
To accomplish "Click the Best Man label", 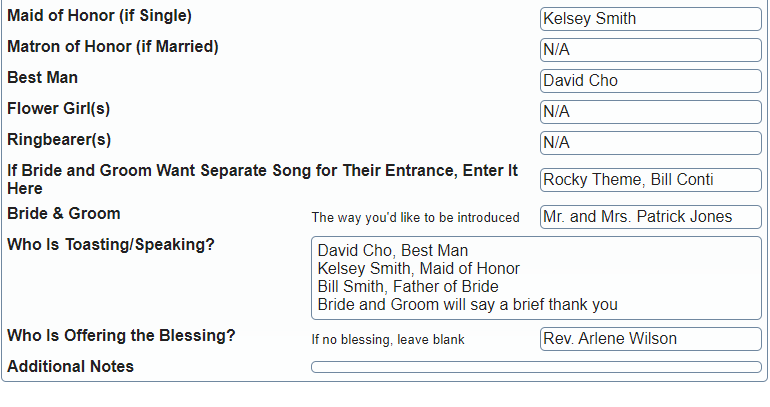I will pos(42,78).
